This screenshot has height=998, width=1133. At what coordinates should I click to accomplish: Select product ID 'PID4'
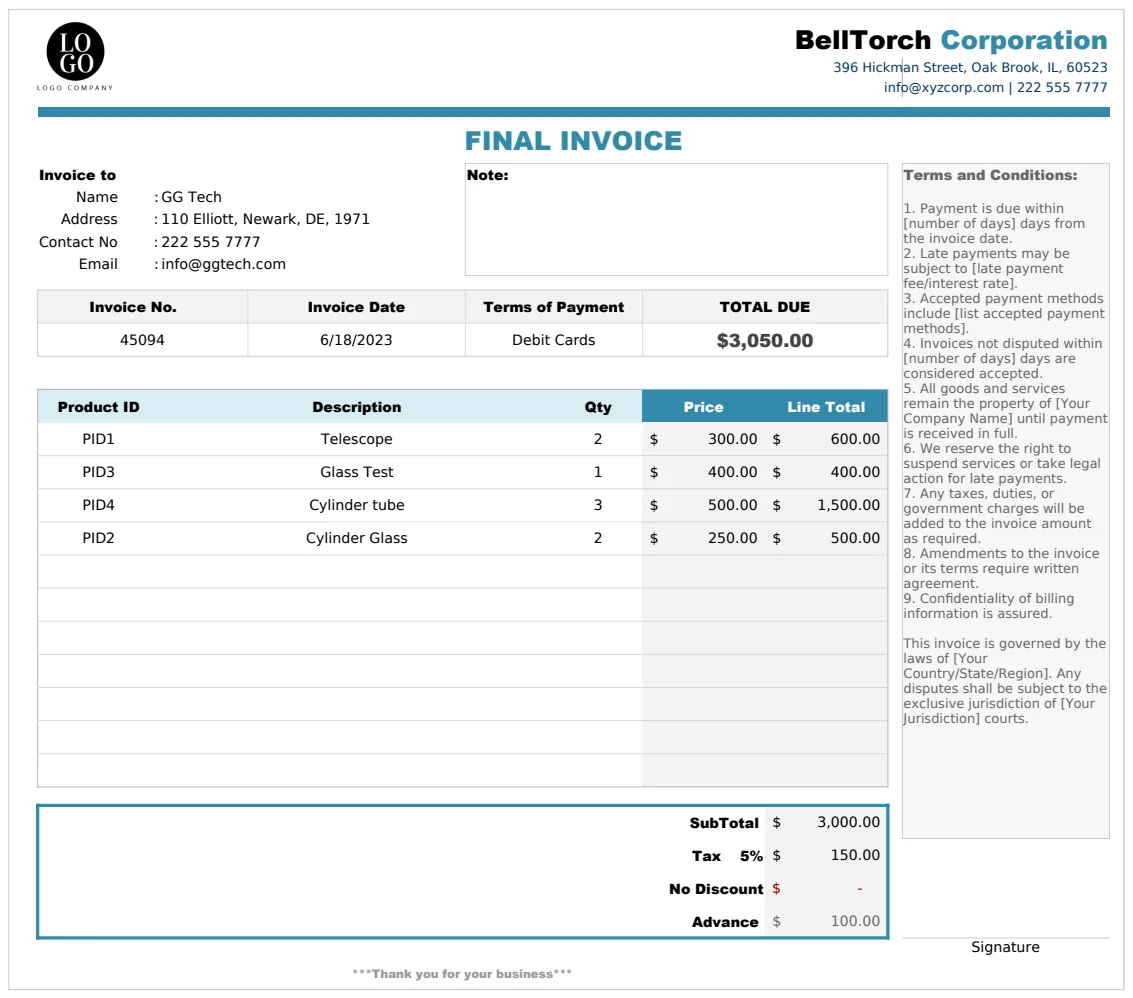click(x=98, y=505)
